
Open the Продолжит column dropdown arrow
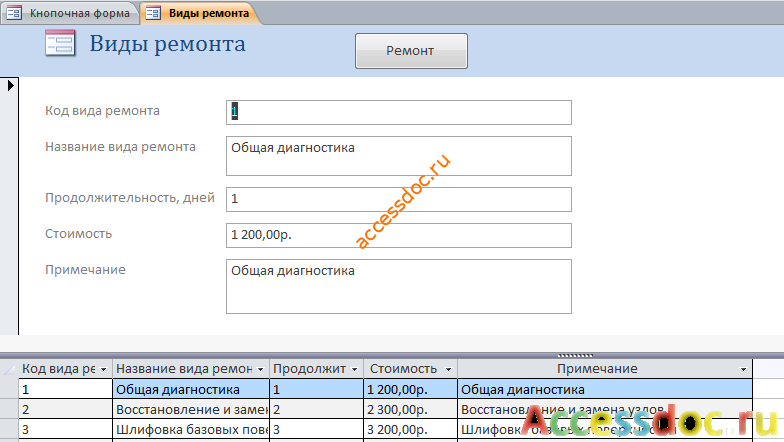(354, 369)
